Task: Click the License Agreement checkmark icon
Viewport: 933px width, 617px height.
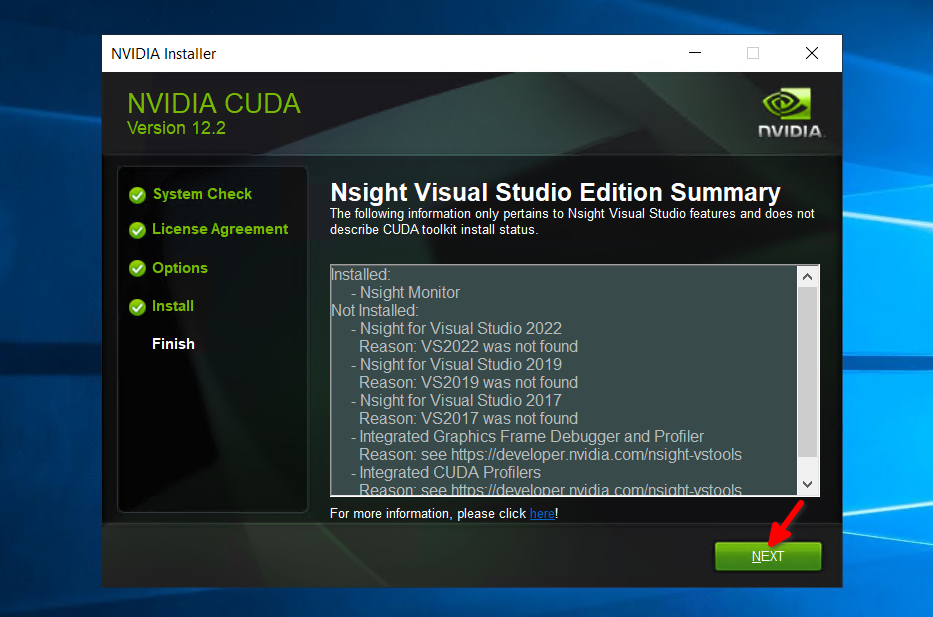Action: 137,230
